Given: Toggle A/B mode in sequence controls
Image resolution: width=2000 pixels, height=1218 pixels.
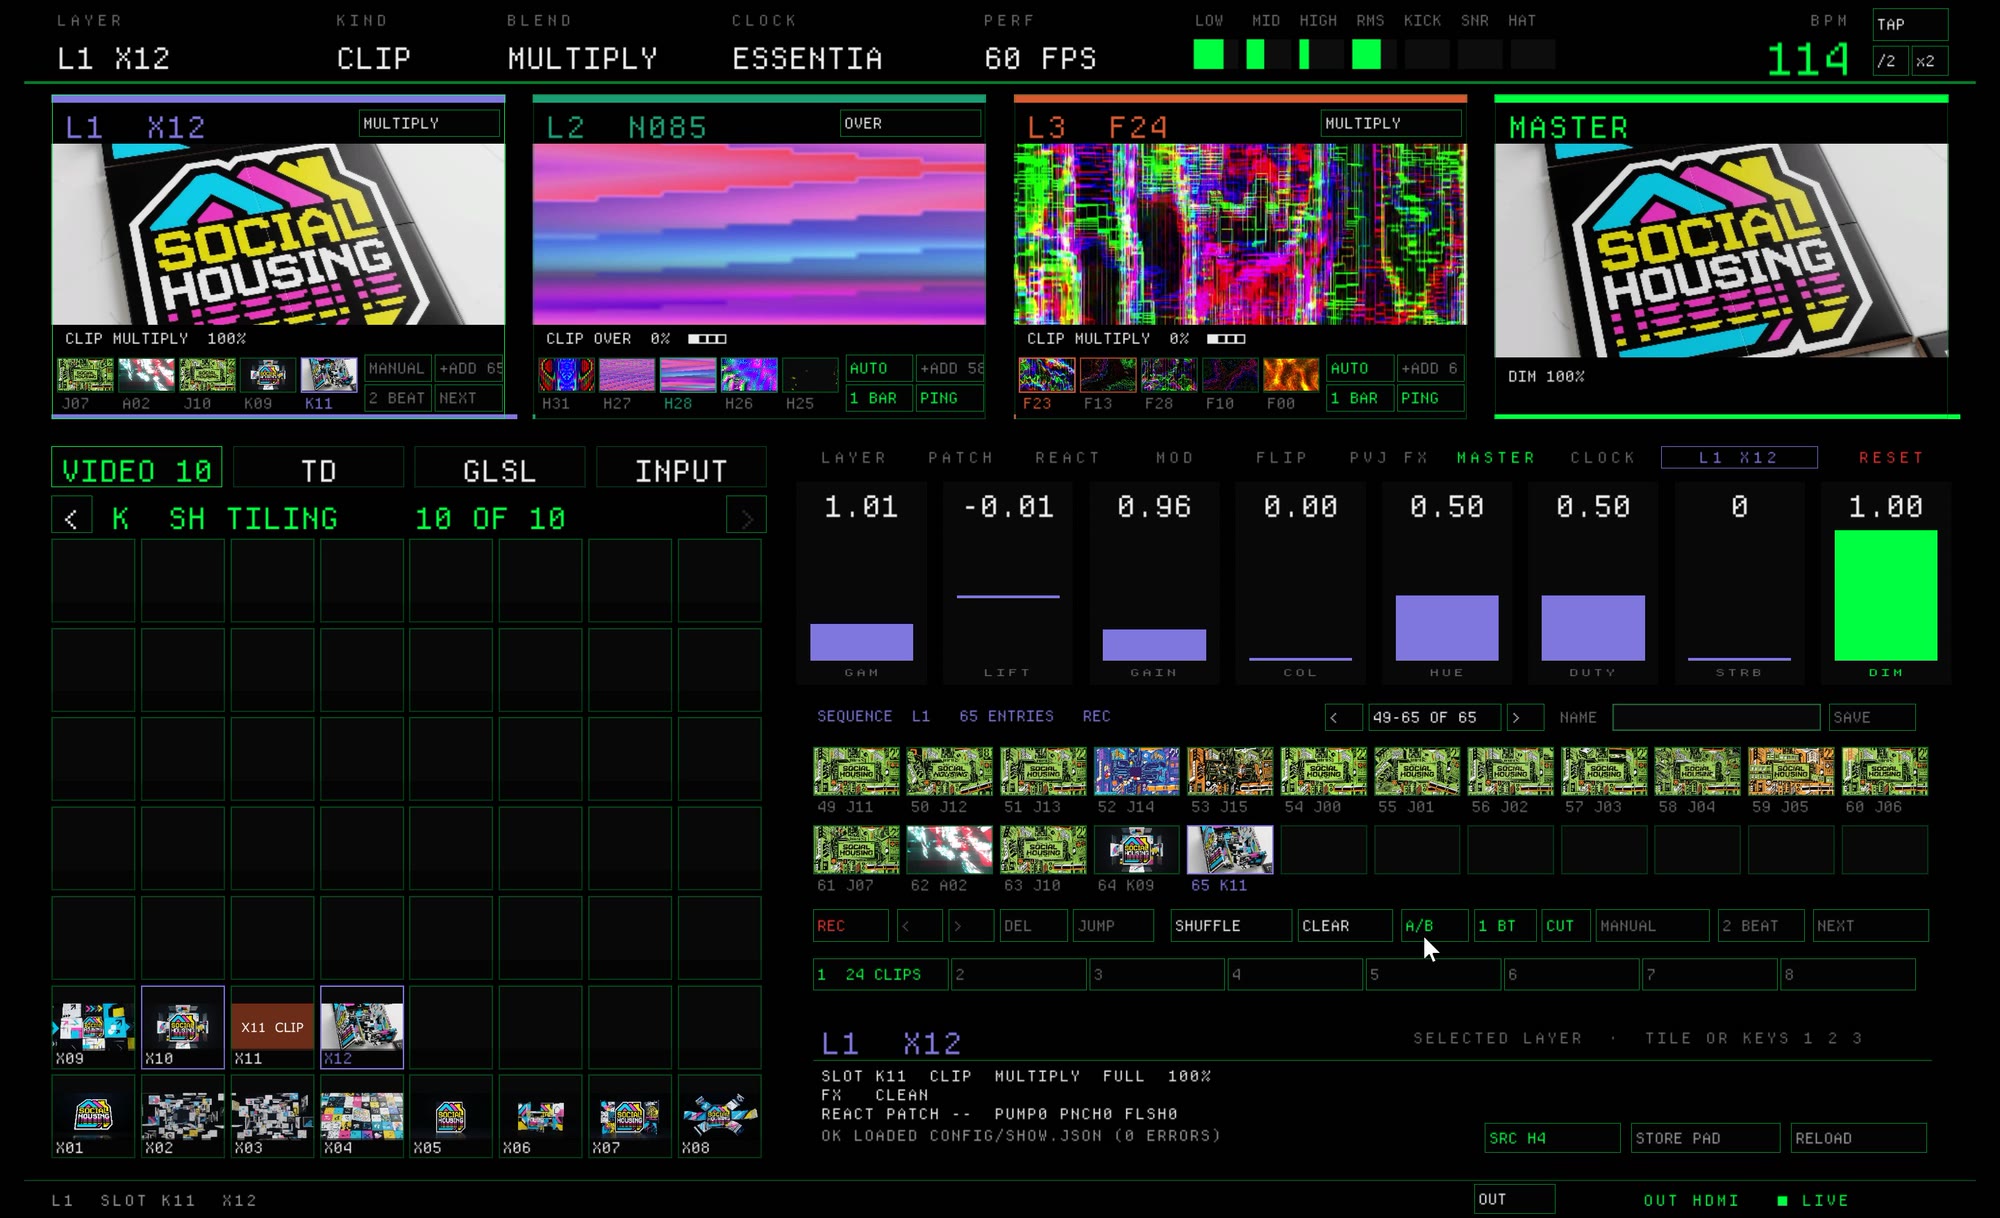Looking at the screenshot, I should 1434,926.
